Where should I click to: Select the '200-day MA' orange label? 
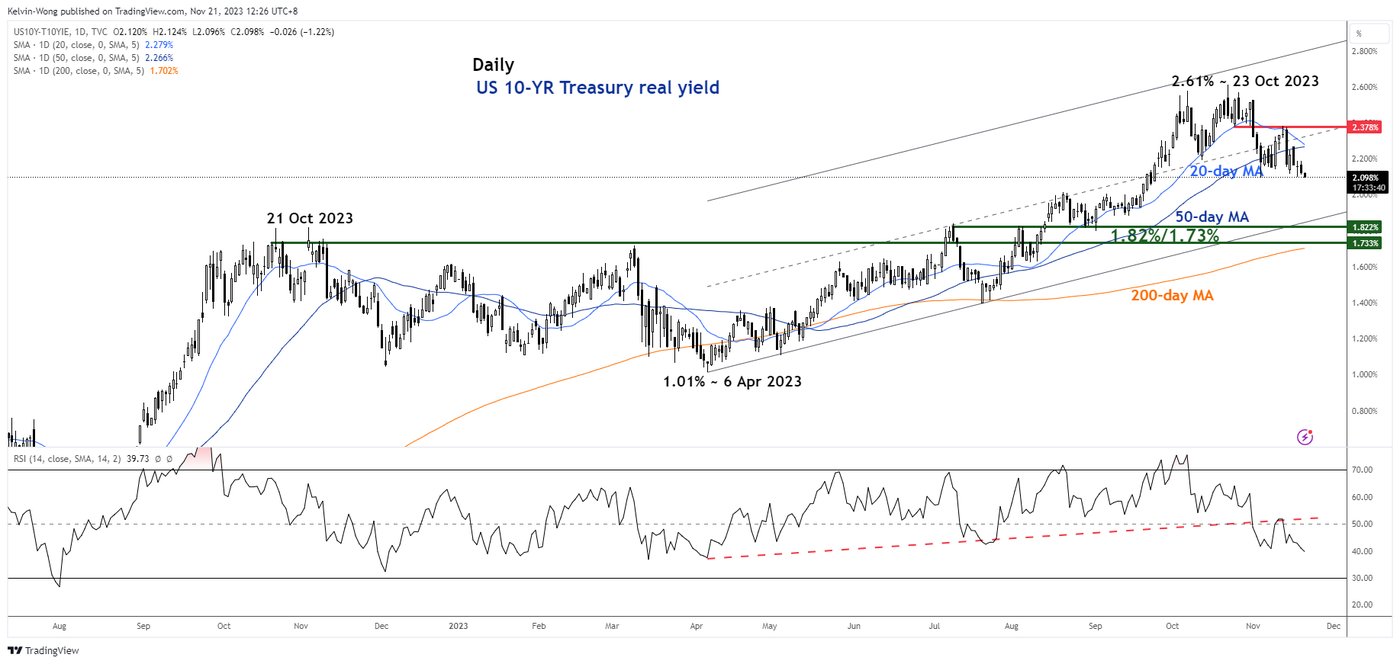(1172, 295)
